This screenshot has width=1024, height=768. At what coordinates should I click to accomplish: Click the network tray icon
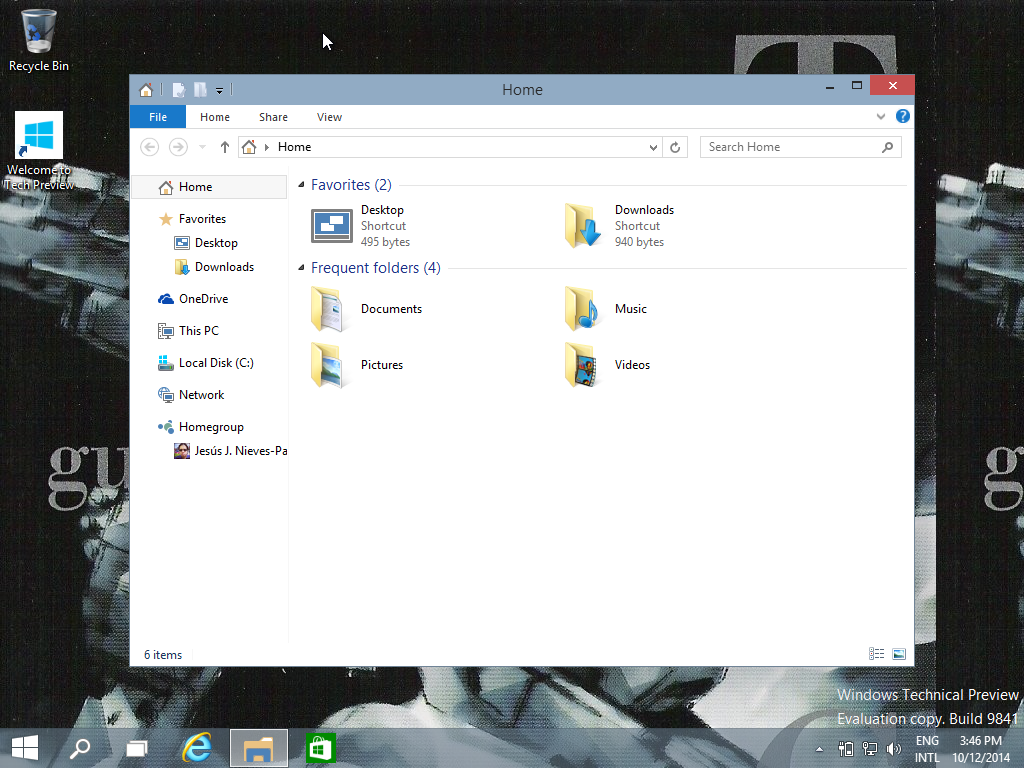[869, 749]
